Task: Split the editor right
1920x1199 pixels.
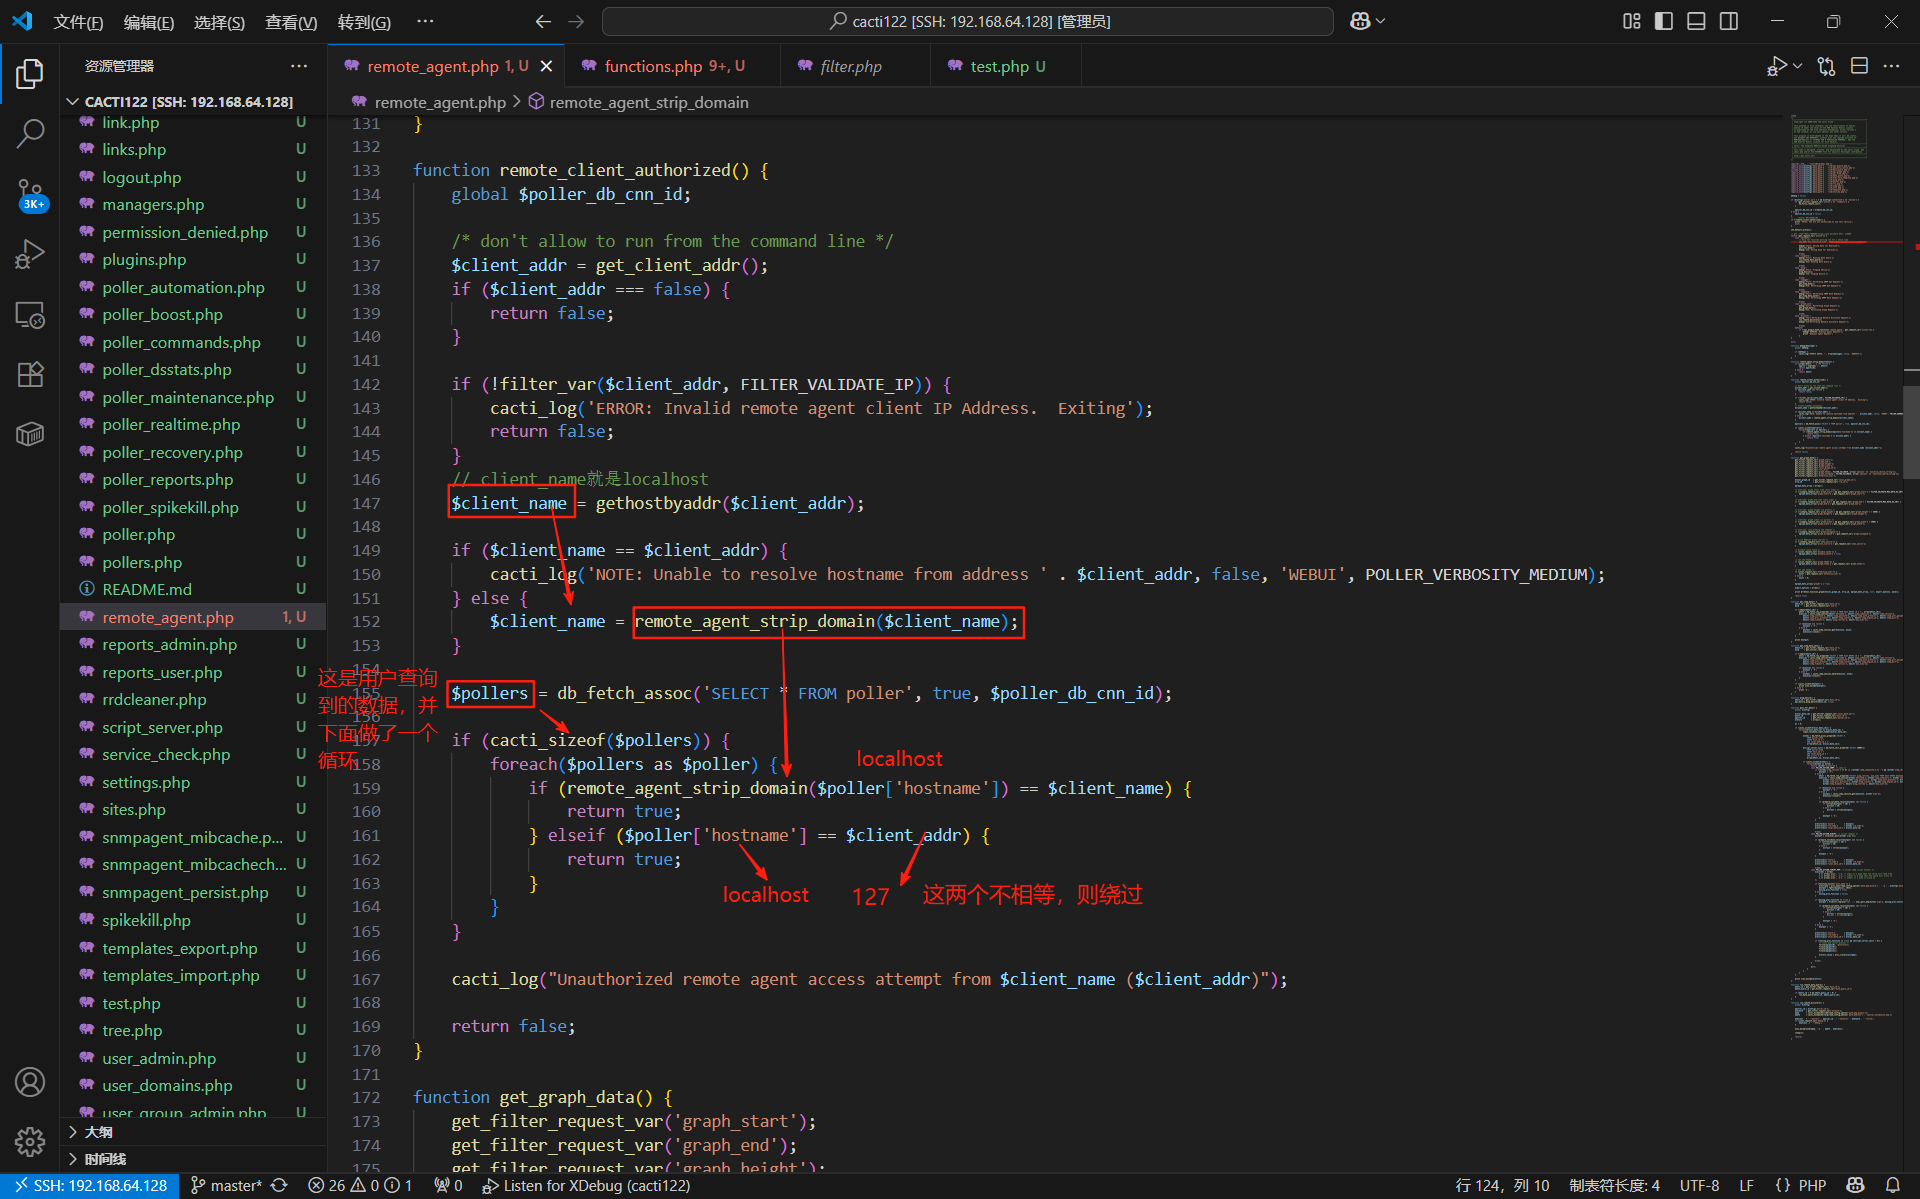Action: (1859, 66)
